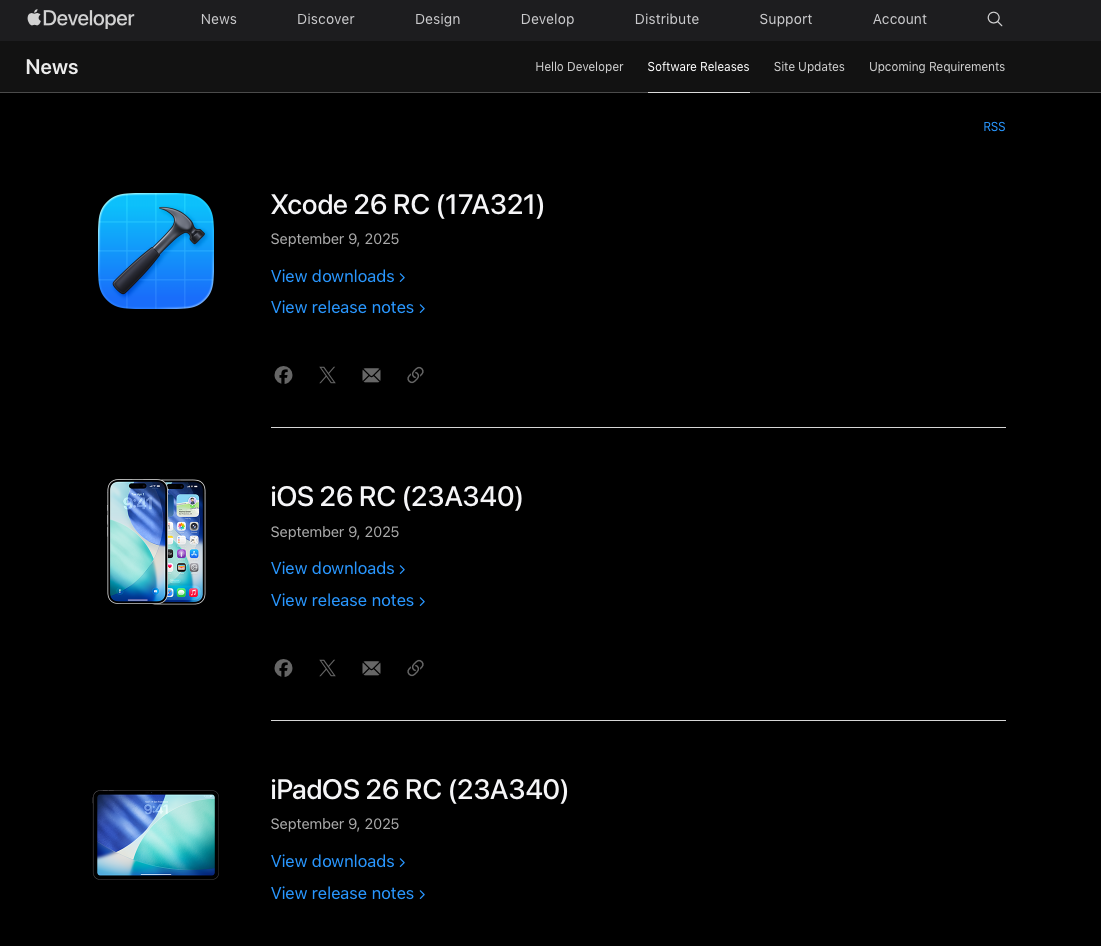View release notes for Xcode 26 RC
Viewport: 1101px width, 946px height.
pyautogui.click(x=348, y=307)
